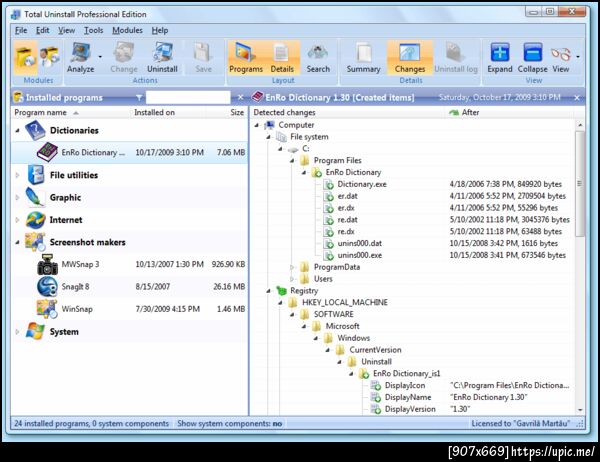Viewport: 600px width, 462px height.
Task: Switch to Changes details view
Action: [x=410, y=57]
